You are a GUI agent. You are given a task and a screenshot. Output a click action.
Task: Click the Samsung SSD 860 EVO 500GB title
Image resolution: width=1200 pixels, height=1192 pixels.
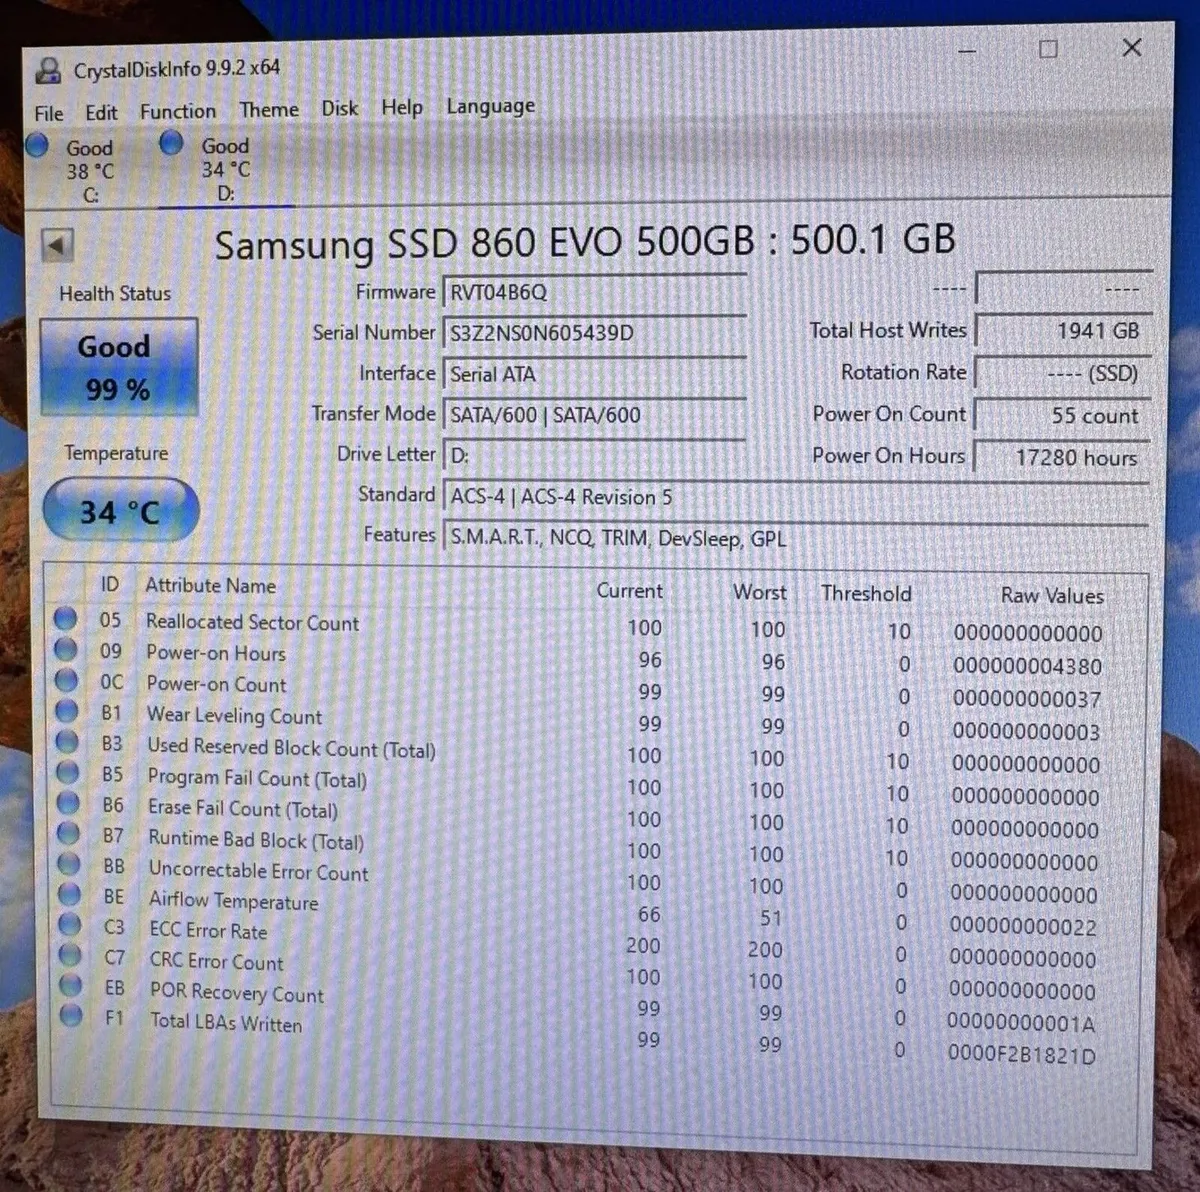[585, 242]
